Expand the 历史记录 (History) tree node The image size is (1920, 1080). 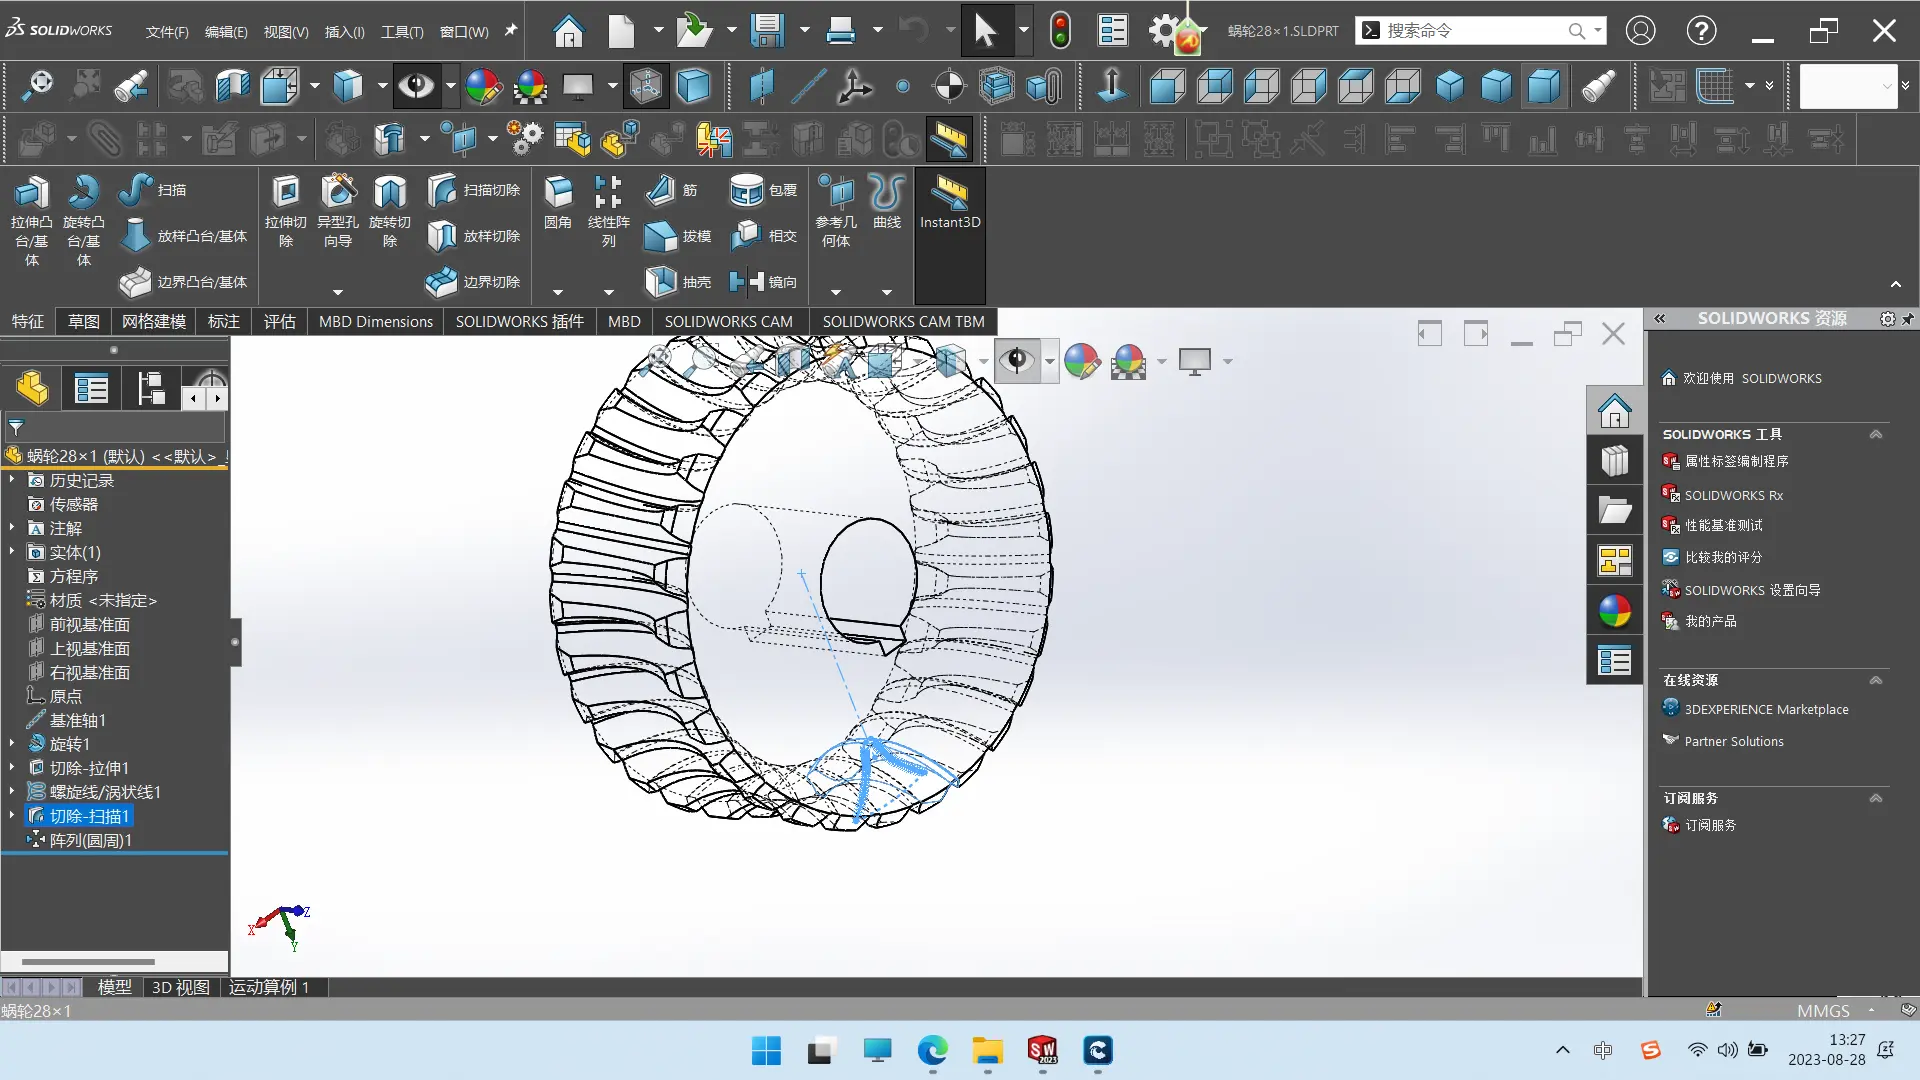(12, 480)
